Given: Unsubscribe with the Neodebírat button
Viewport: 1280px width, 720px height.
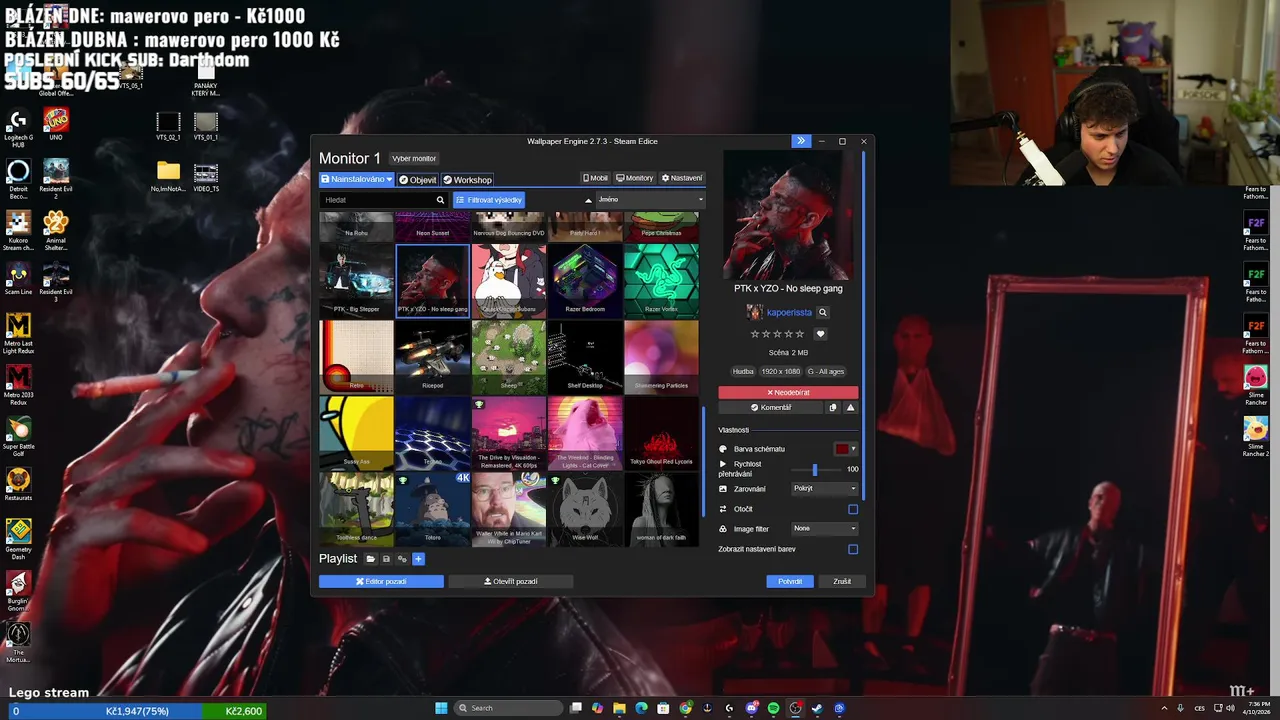Looking at the screenshot, I should (x=788, y=393).
